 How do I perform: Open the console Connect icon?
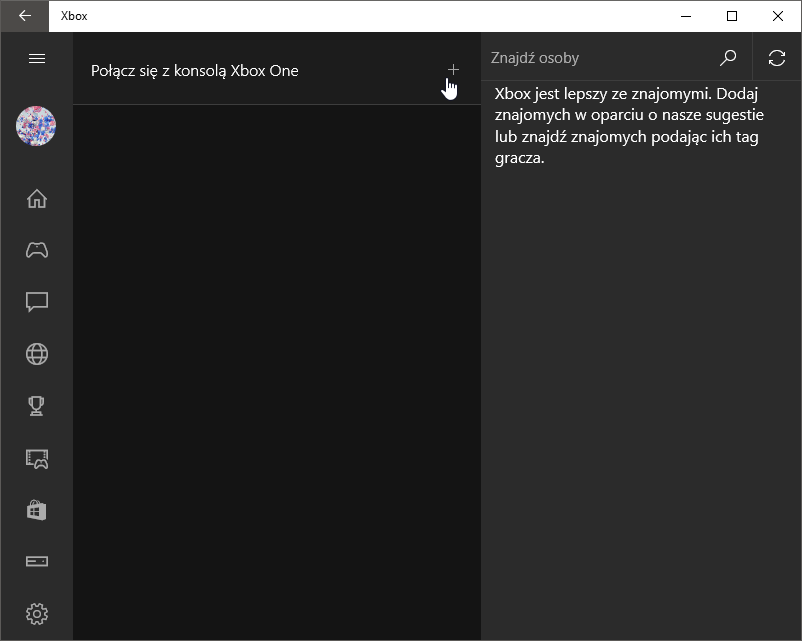tap(37, 562)
